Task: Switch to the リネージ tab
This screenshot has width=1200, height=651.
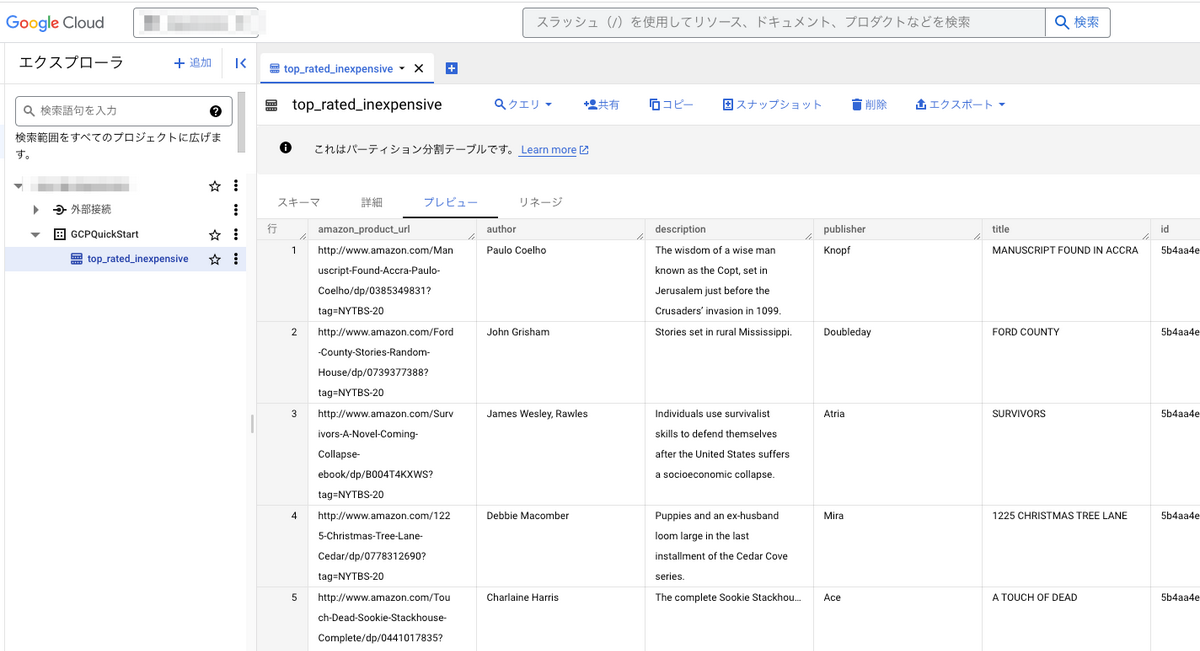Action: pos(540,202)
